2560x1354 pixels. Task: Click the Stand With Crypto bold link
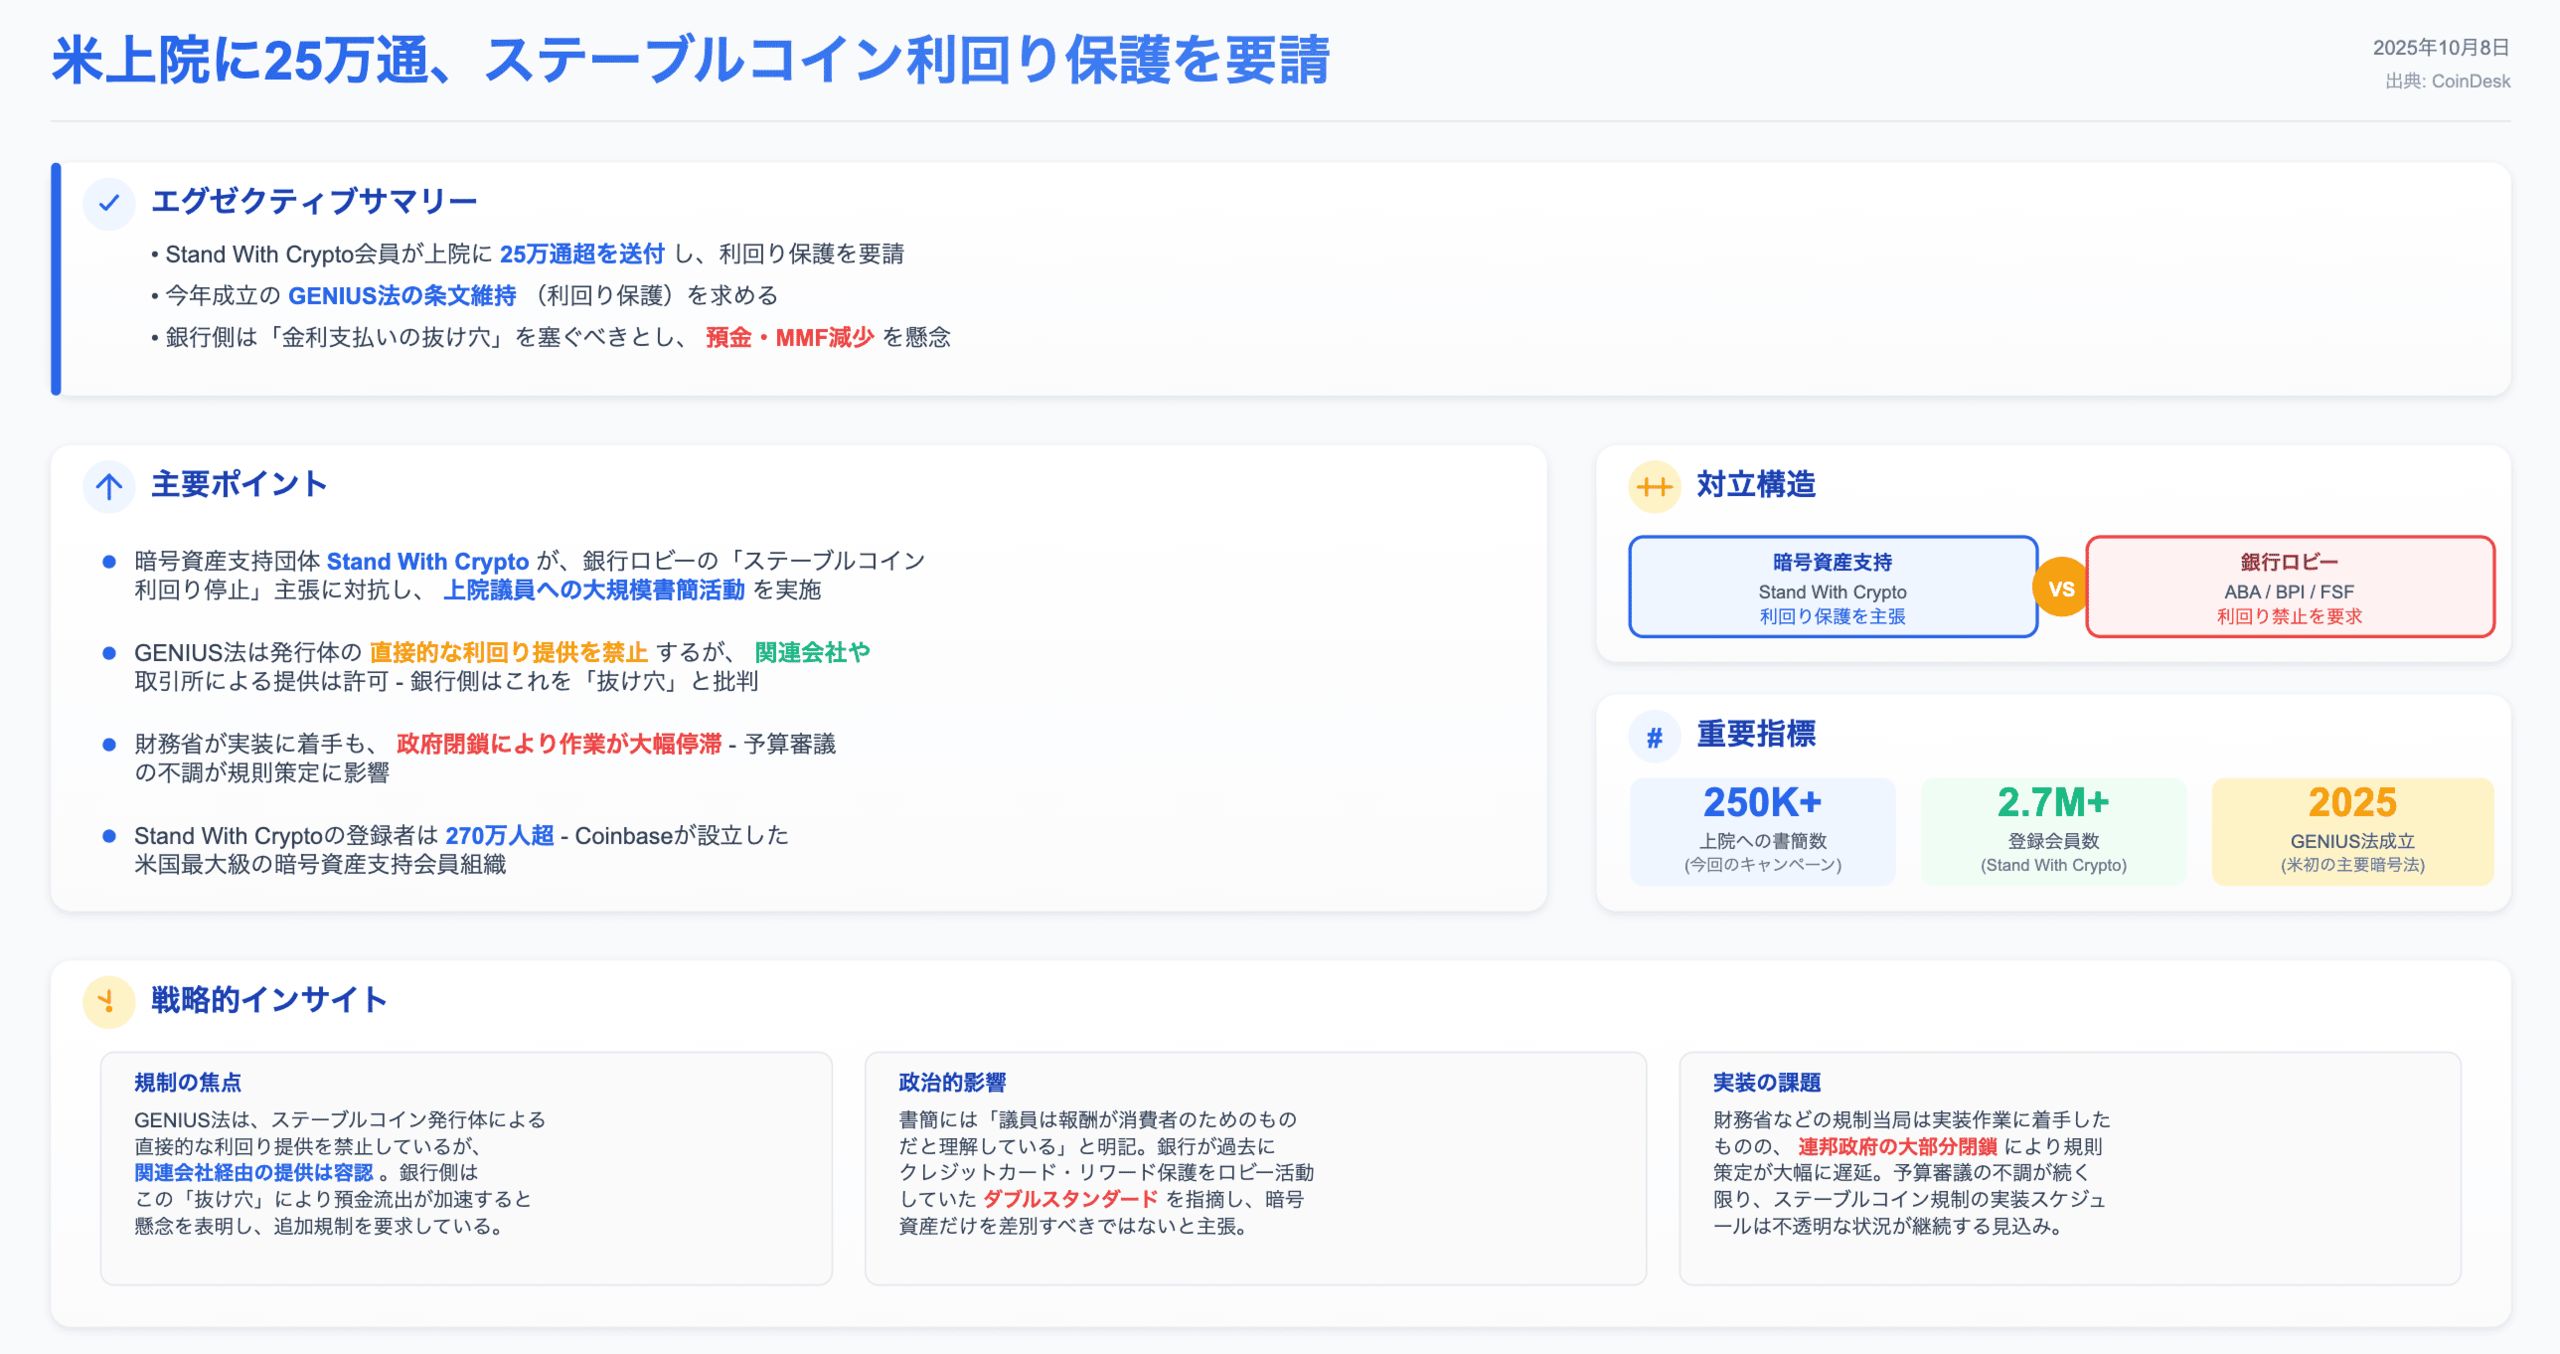coord(427,561)
